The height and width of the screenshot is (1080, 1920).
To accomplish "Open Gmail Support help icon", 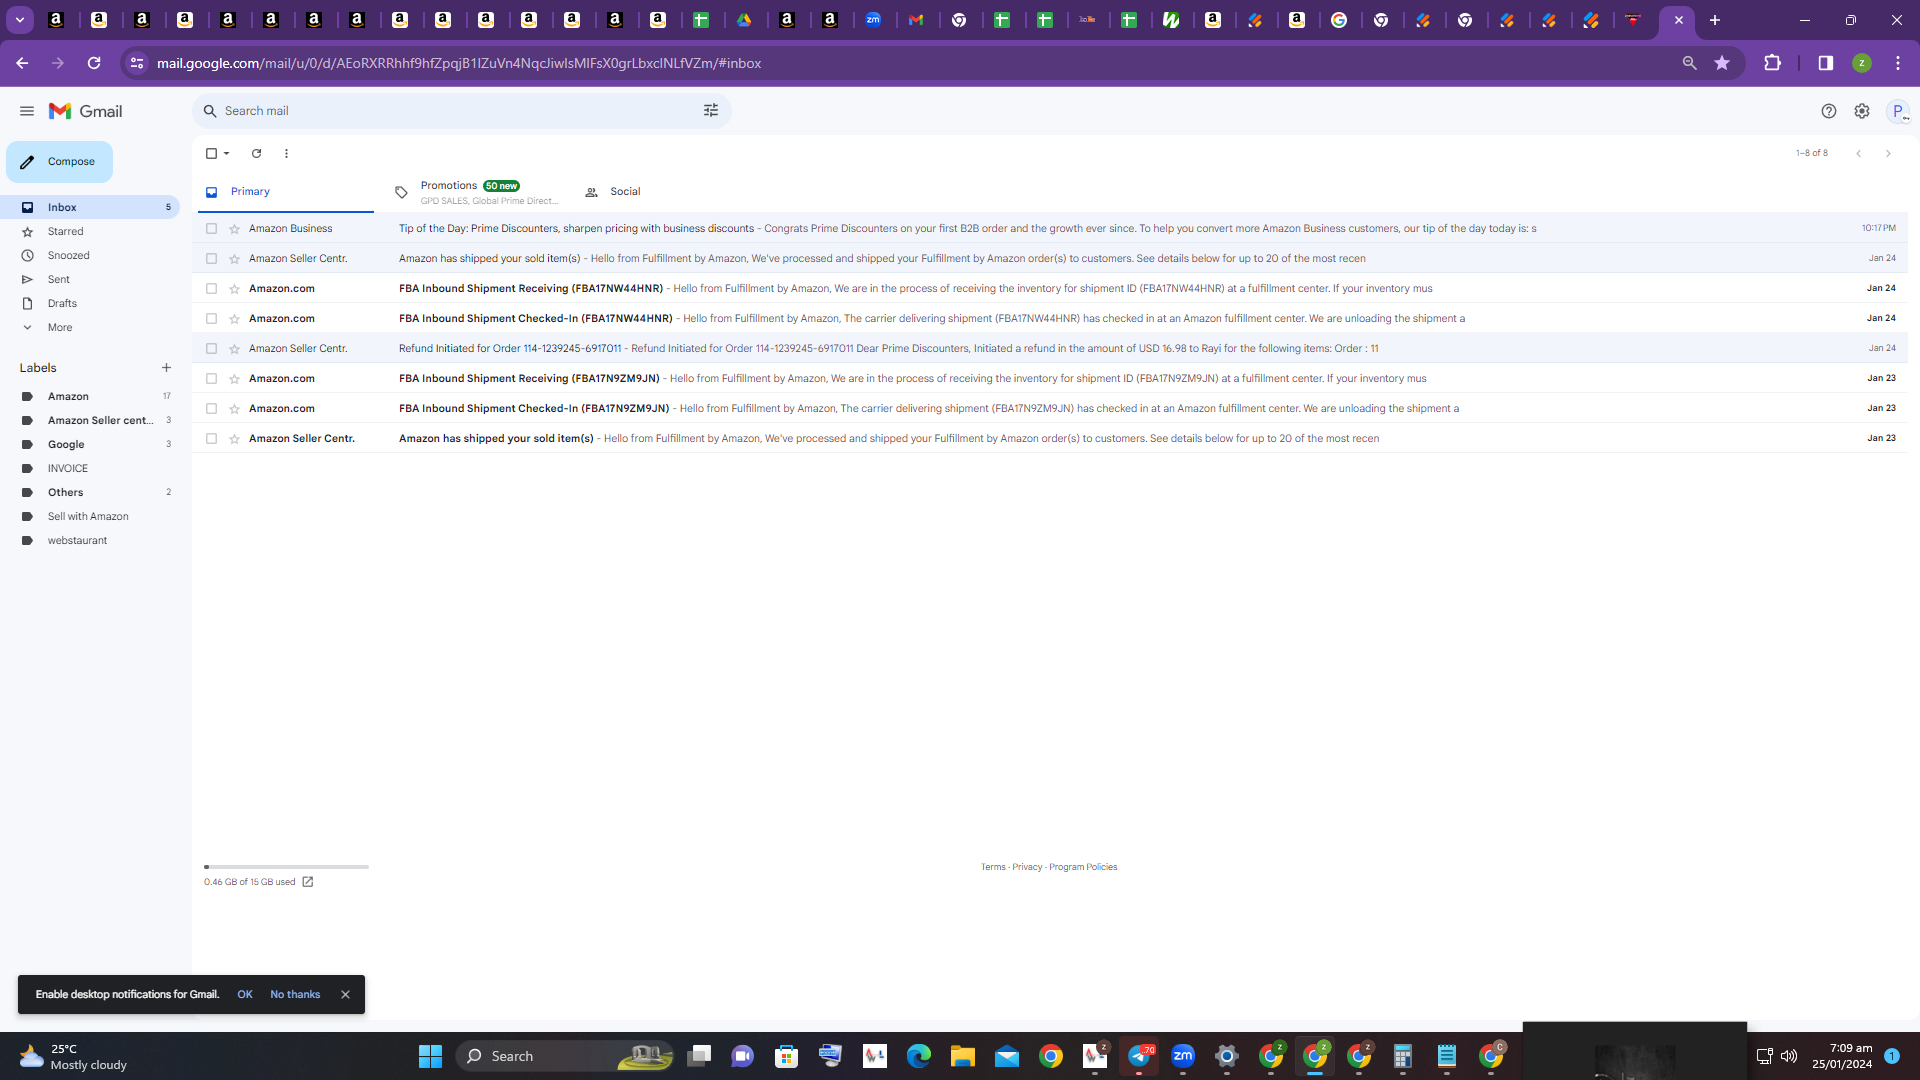I will click(1828, 111).
